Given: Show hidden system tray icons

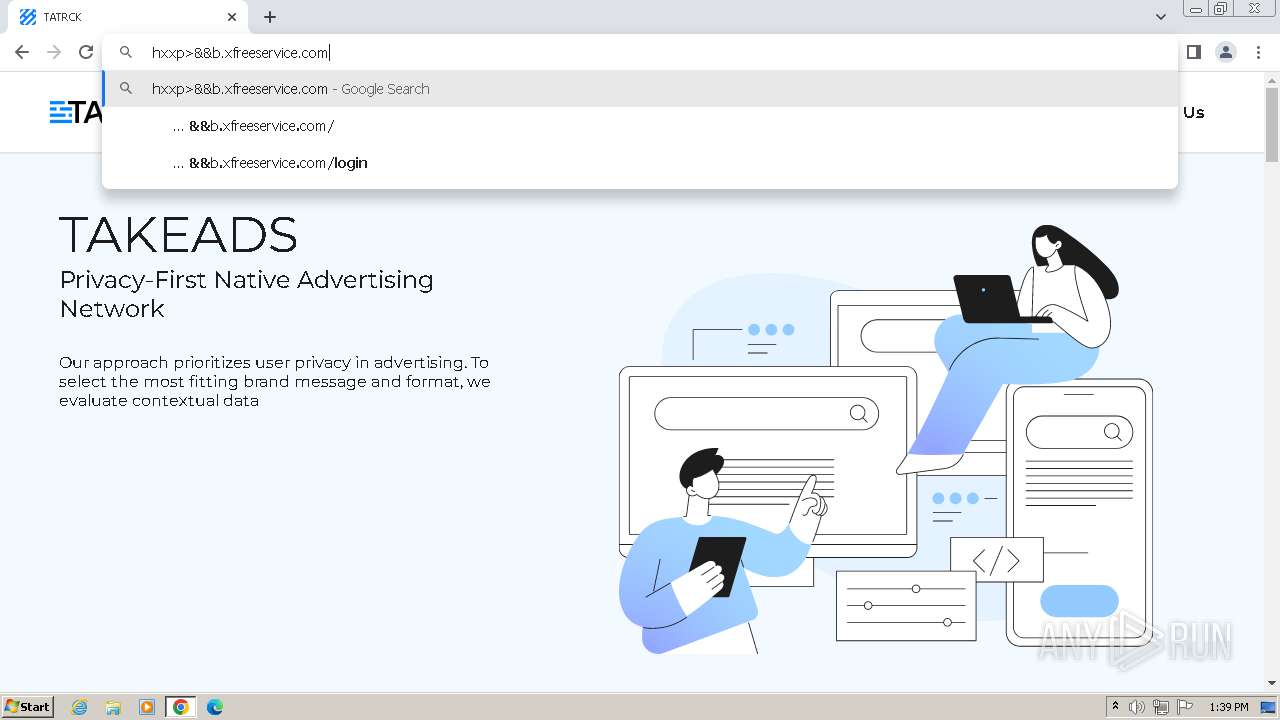Looking at the screenshot, I should point(1115,707).
